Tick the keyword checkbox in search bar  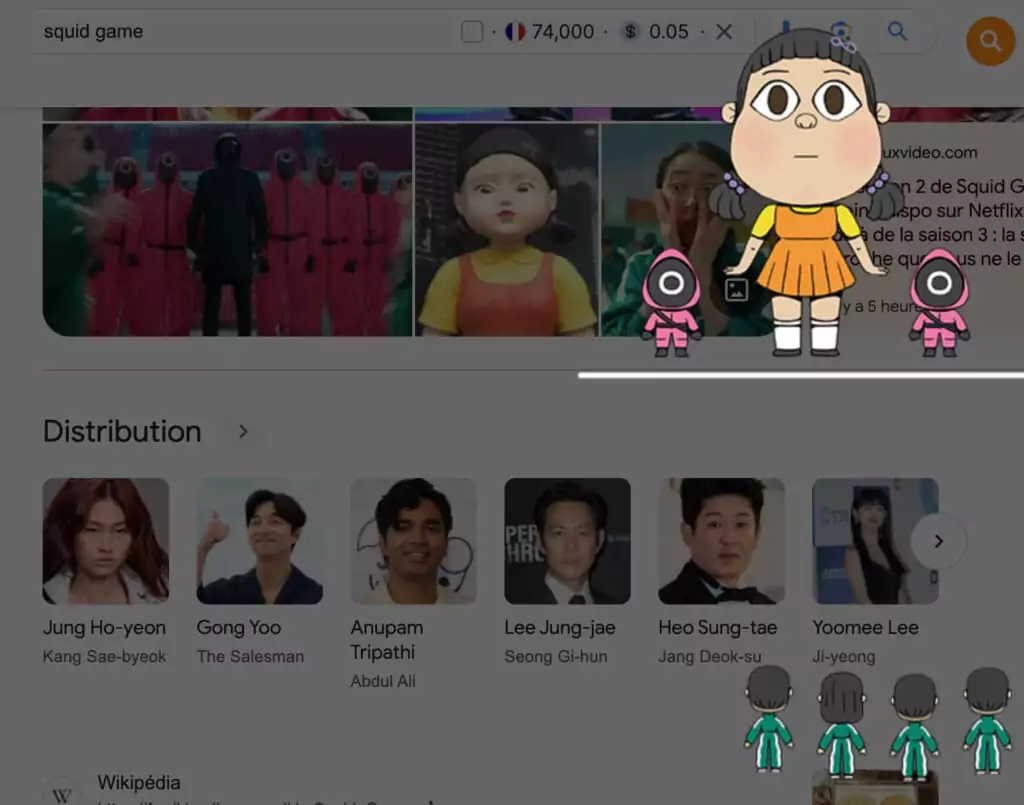472,32
